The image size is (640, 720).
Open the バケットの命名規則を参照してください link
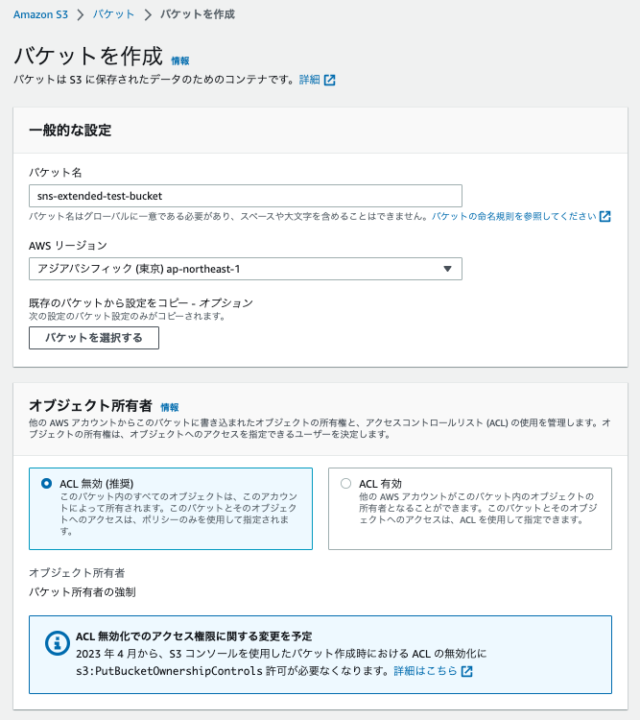point(514,216)
